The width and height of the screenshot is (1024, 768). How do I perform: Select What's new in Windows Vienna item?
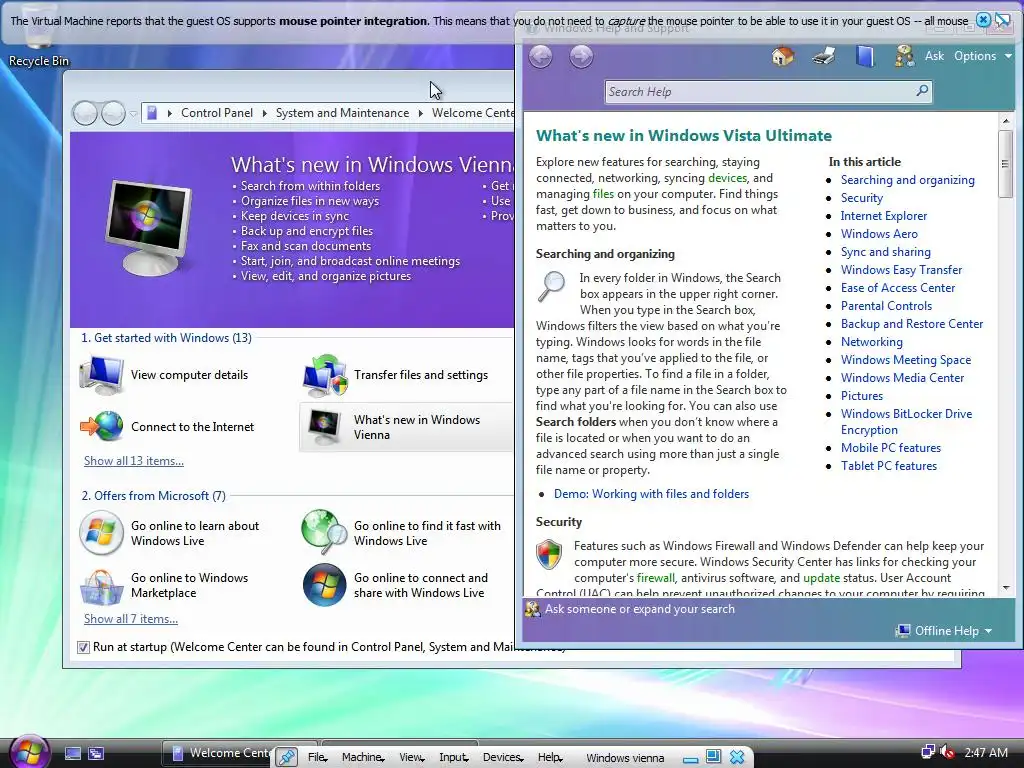coord(406,427)
